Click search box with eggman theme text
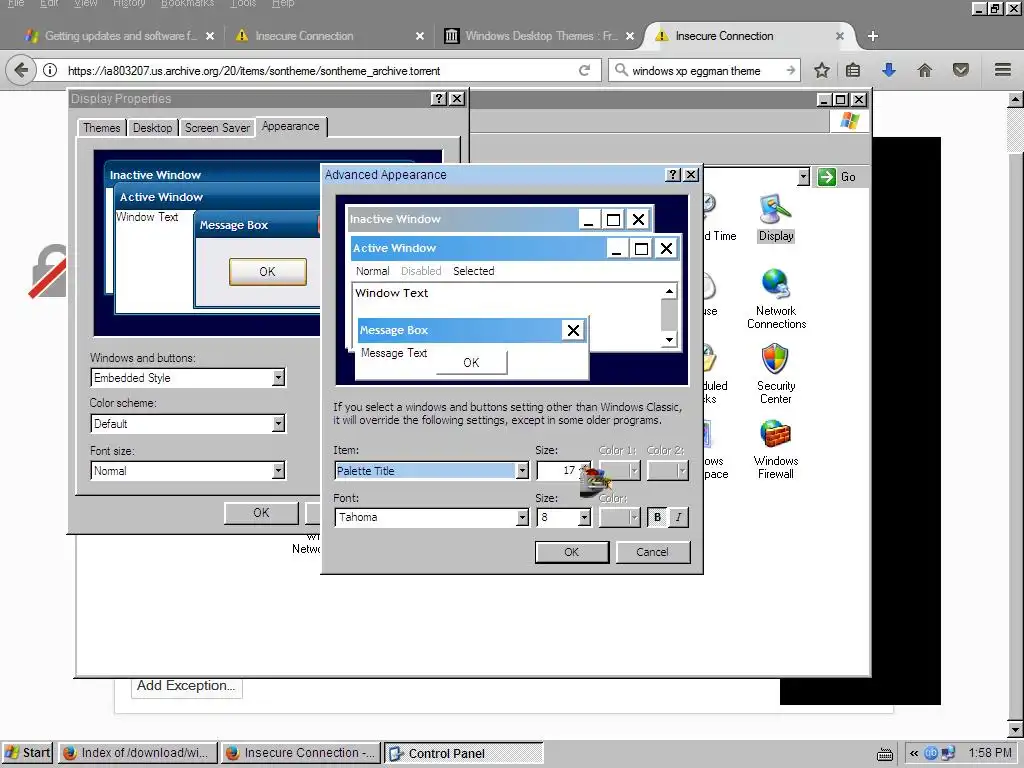 [705, 71]
